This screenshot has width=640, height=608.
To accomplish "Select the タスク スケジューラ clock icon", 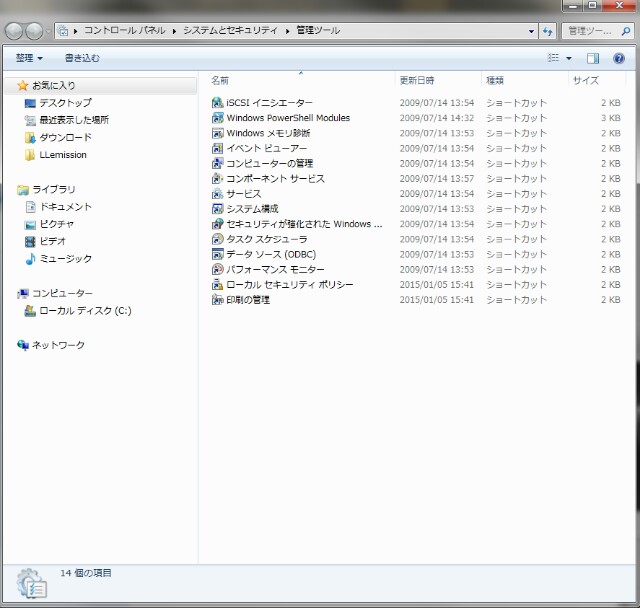I will click(x=218, y=239).
